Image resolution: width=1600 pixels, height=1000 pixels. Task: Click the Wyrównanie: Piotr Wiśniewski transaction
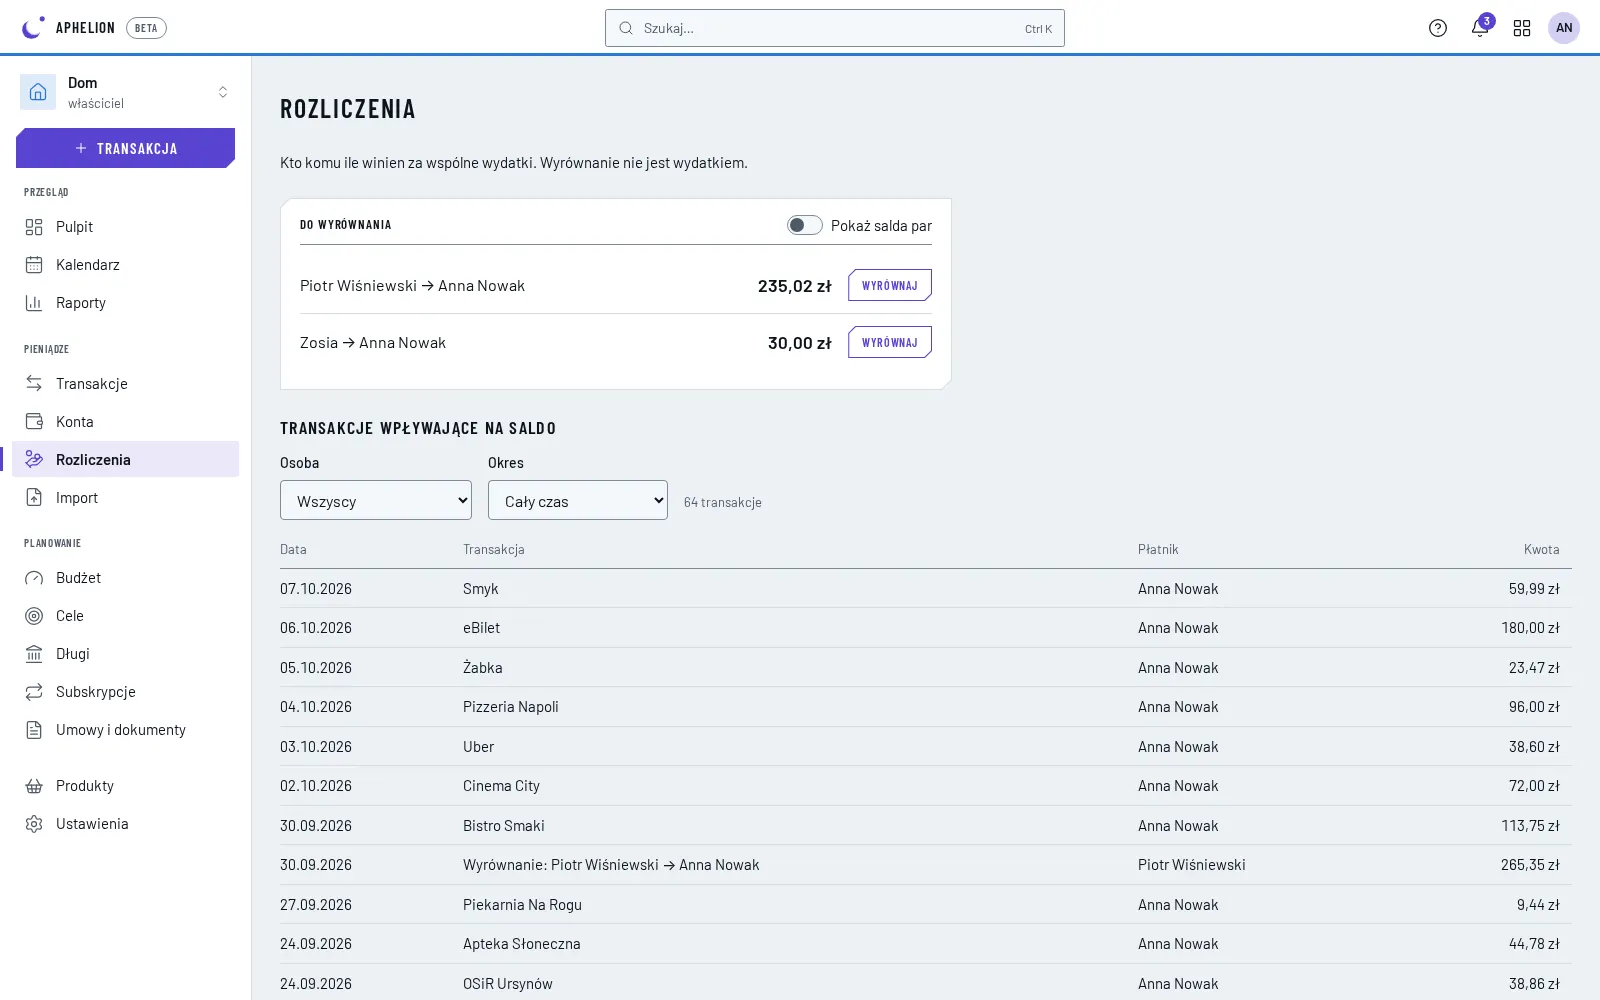coord(611,865)
